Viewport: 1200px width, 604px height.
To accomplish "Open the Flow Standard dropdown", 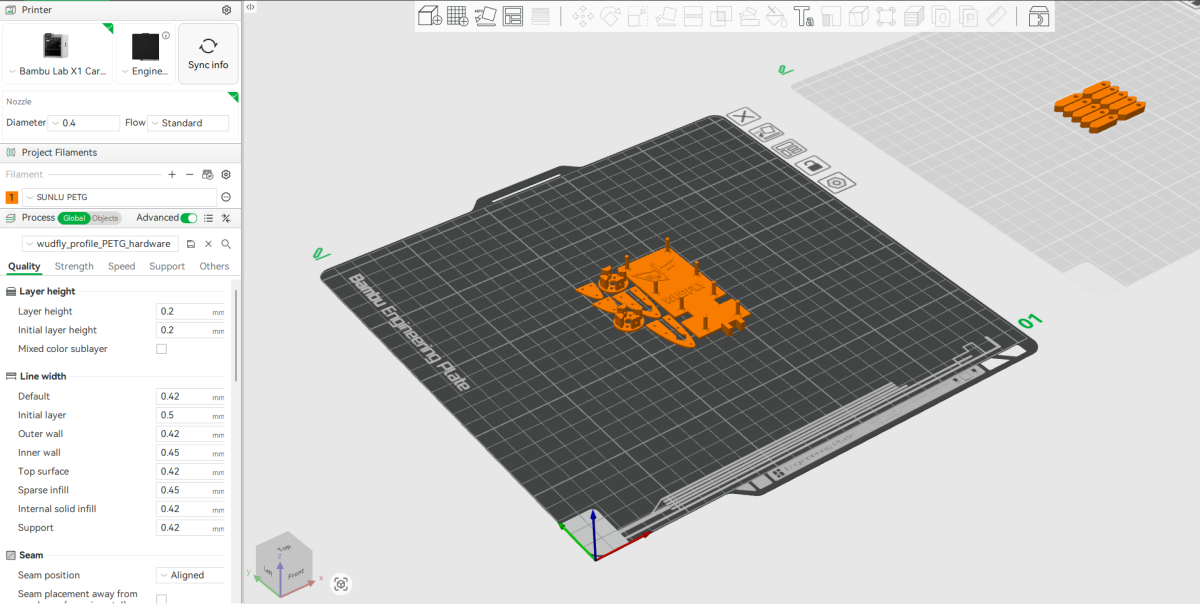I will pyautogui.click(x=188, y=123).
